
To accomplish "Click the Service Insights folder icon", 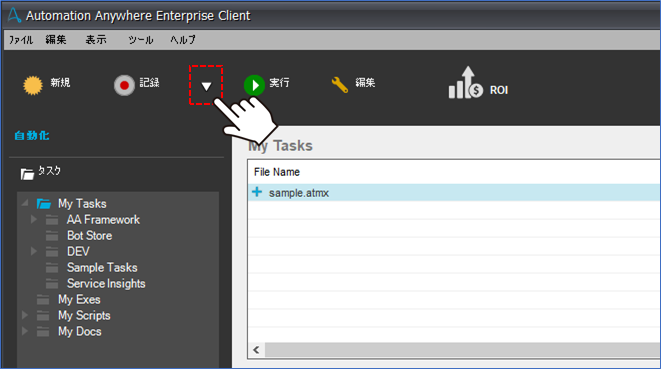I will point(52,283).
